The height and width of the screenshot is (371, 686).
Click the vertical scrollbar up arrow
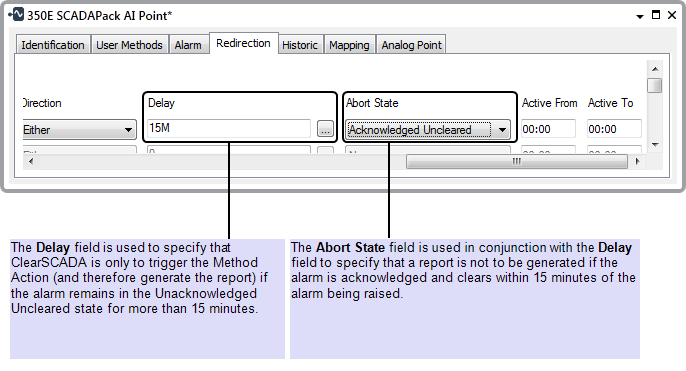(x=655, y=69)
